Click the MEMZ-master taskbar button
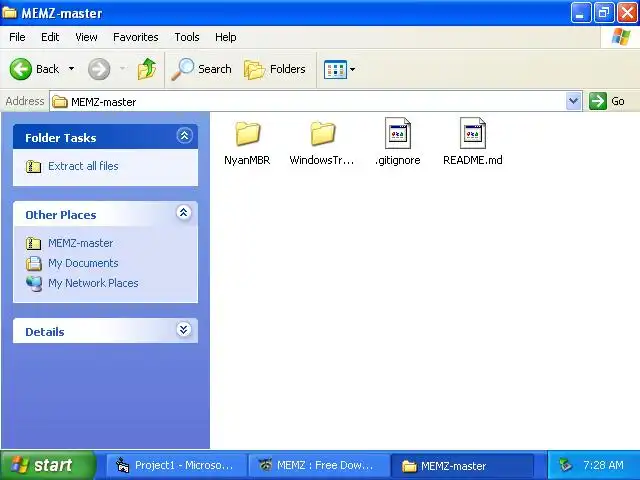The height and width of the screenshot is (480, 640). pyautogui.click(x=462, y=465)
